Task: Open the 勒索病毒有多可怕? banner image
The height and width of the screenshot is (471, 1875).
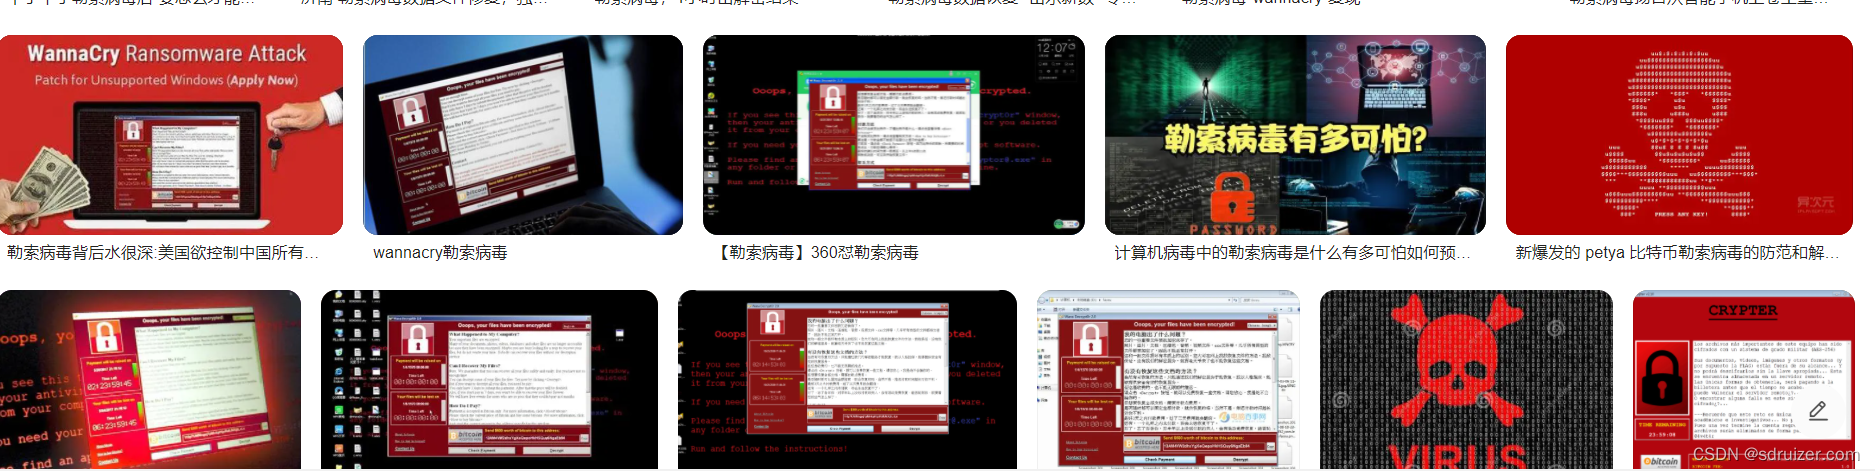Action: [x=1295, y=135]
